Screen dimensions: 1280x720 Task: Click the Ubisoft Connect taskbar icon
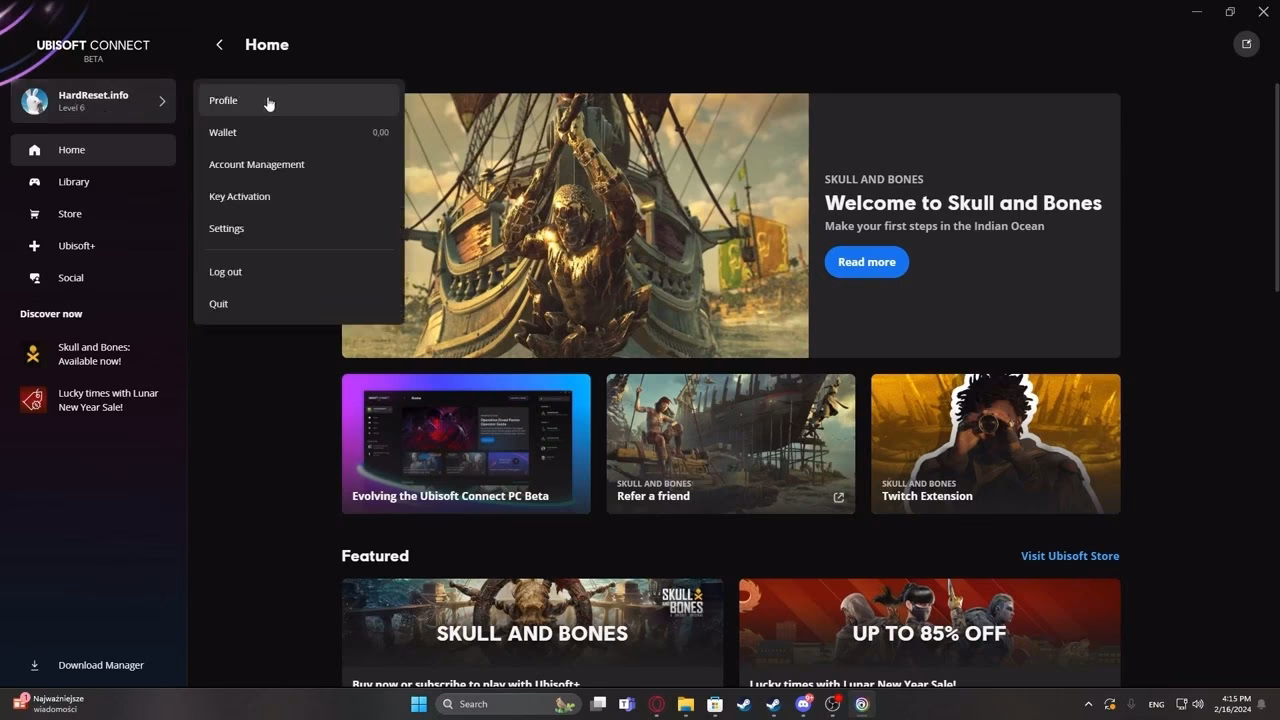(x=862, y=704)
